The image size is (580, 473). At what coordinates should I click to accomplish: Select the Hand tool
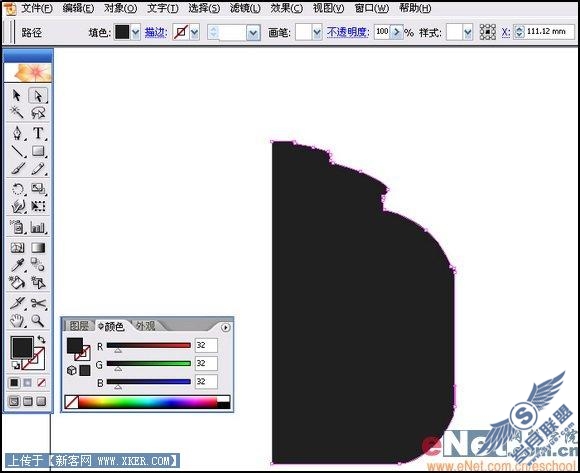coord(17,321)
